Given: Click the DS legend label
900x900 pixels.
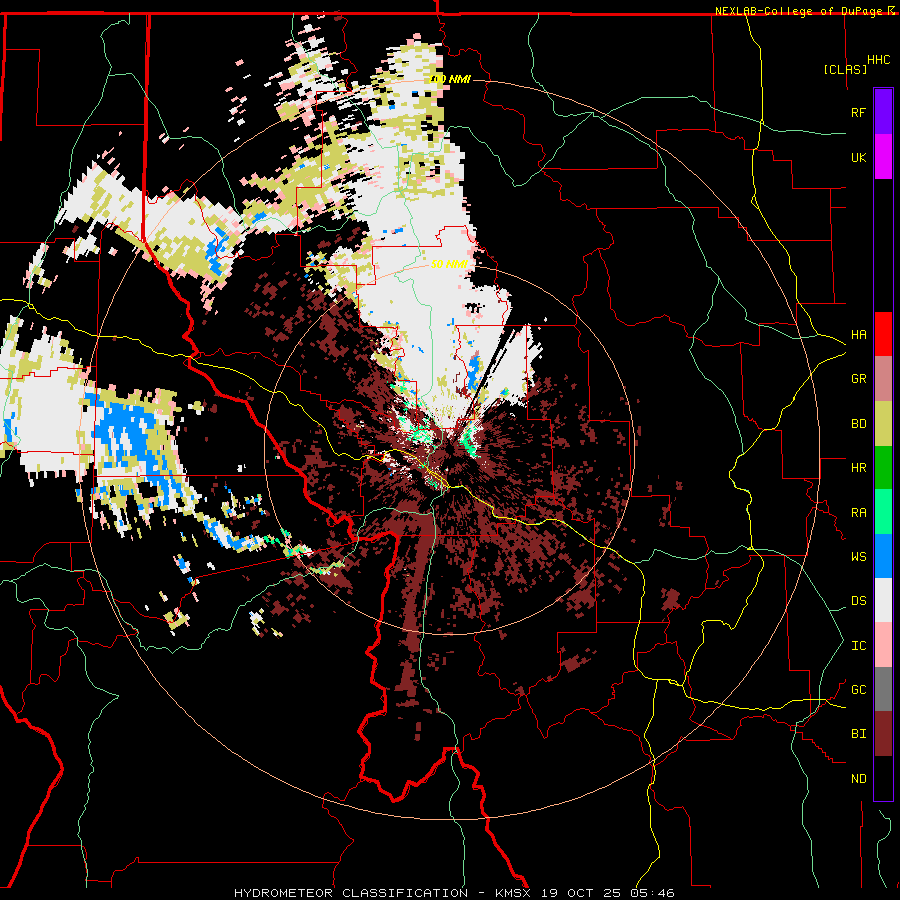Looking at the screenshot, I should 858,601.
